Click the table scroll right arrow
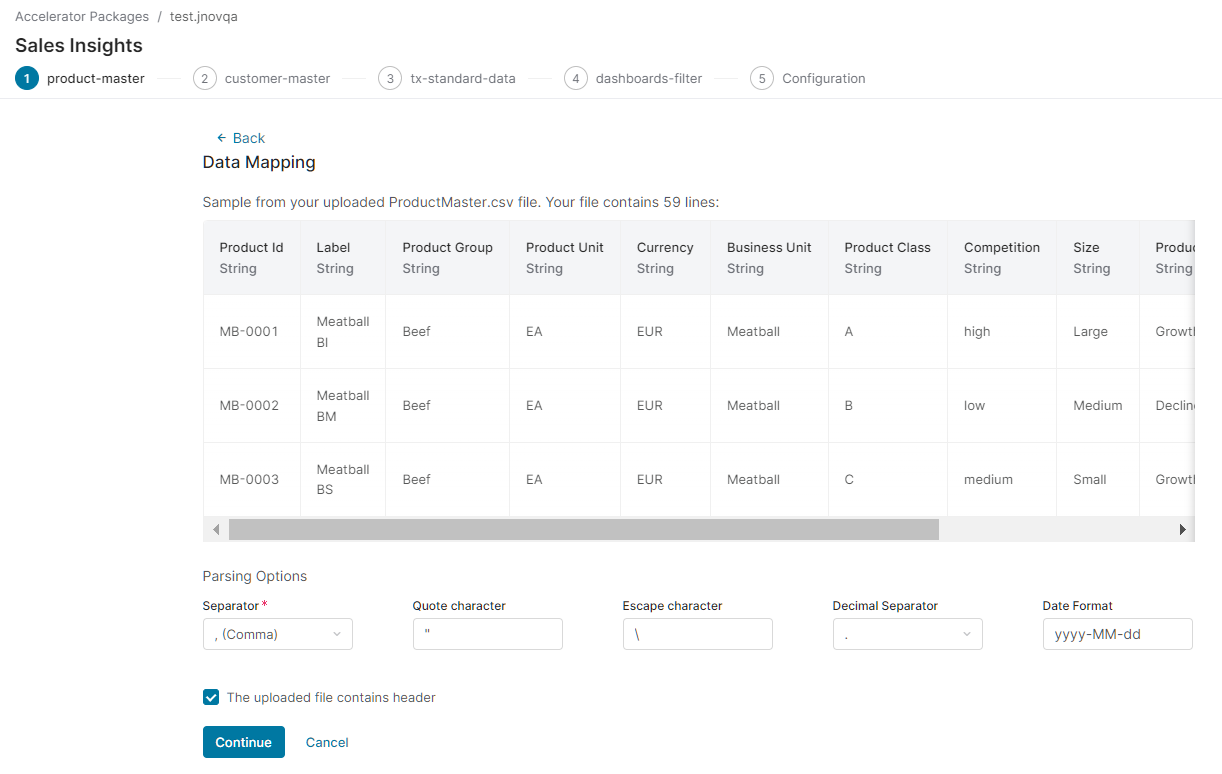 click(1182, 529)
